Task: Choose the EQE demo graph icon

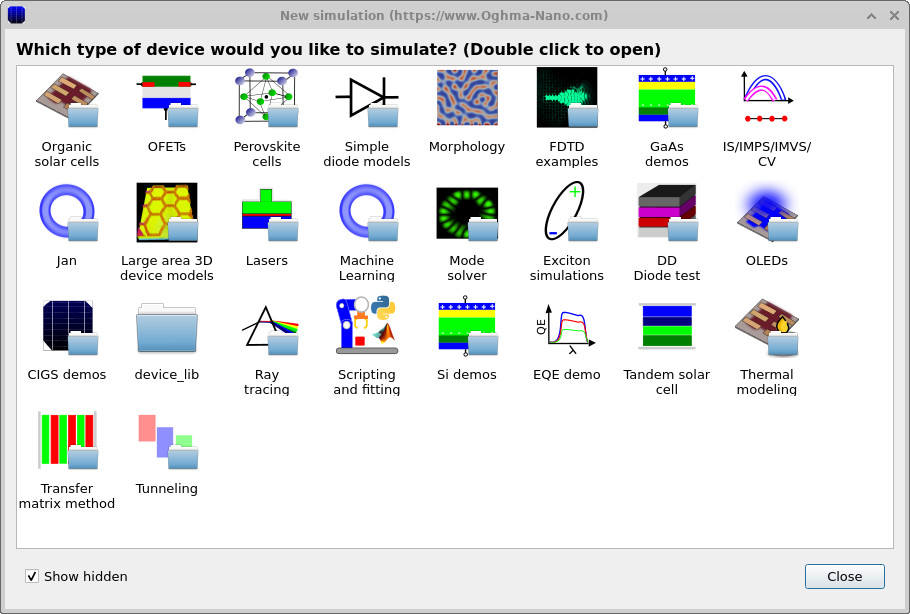Action: [x=567, y=328]
